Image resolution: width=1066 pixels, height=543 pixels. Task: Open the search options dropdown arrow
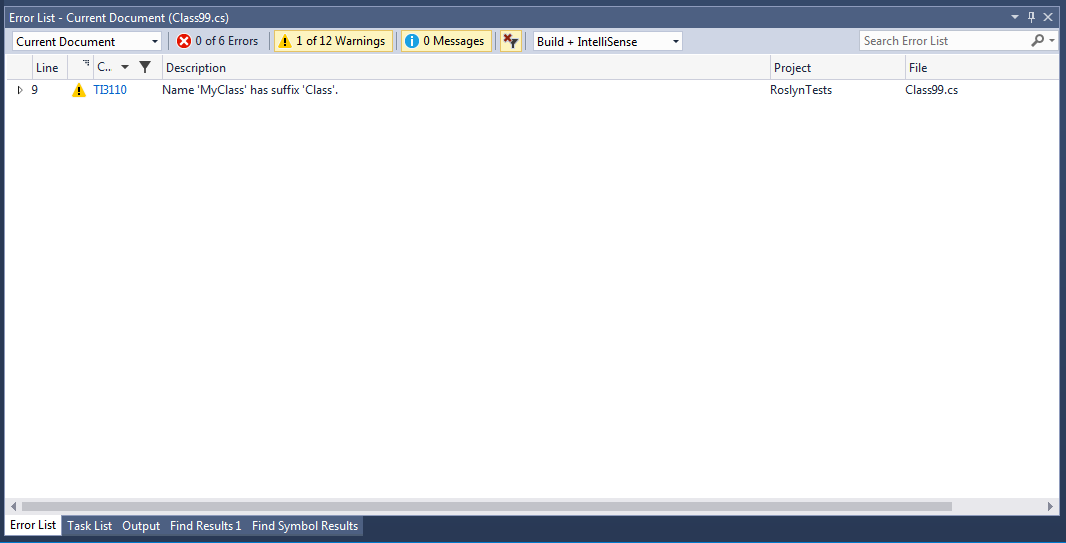(1052, 41)
